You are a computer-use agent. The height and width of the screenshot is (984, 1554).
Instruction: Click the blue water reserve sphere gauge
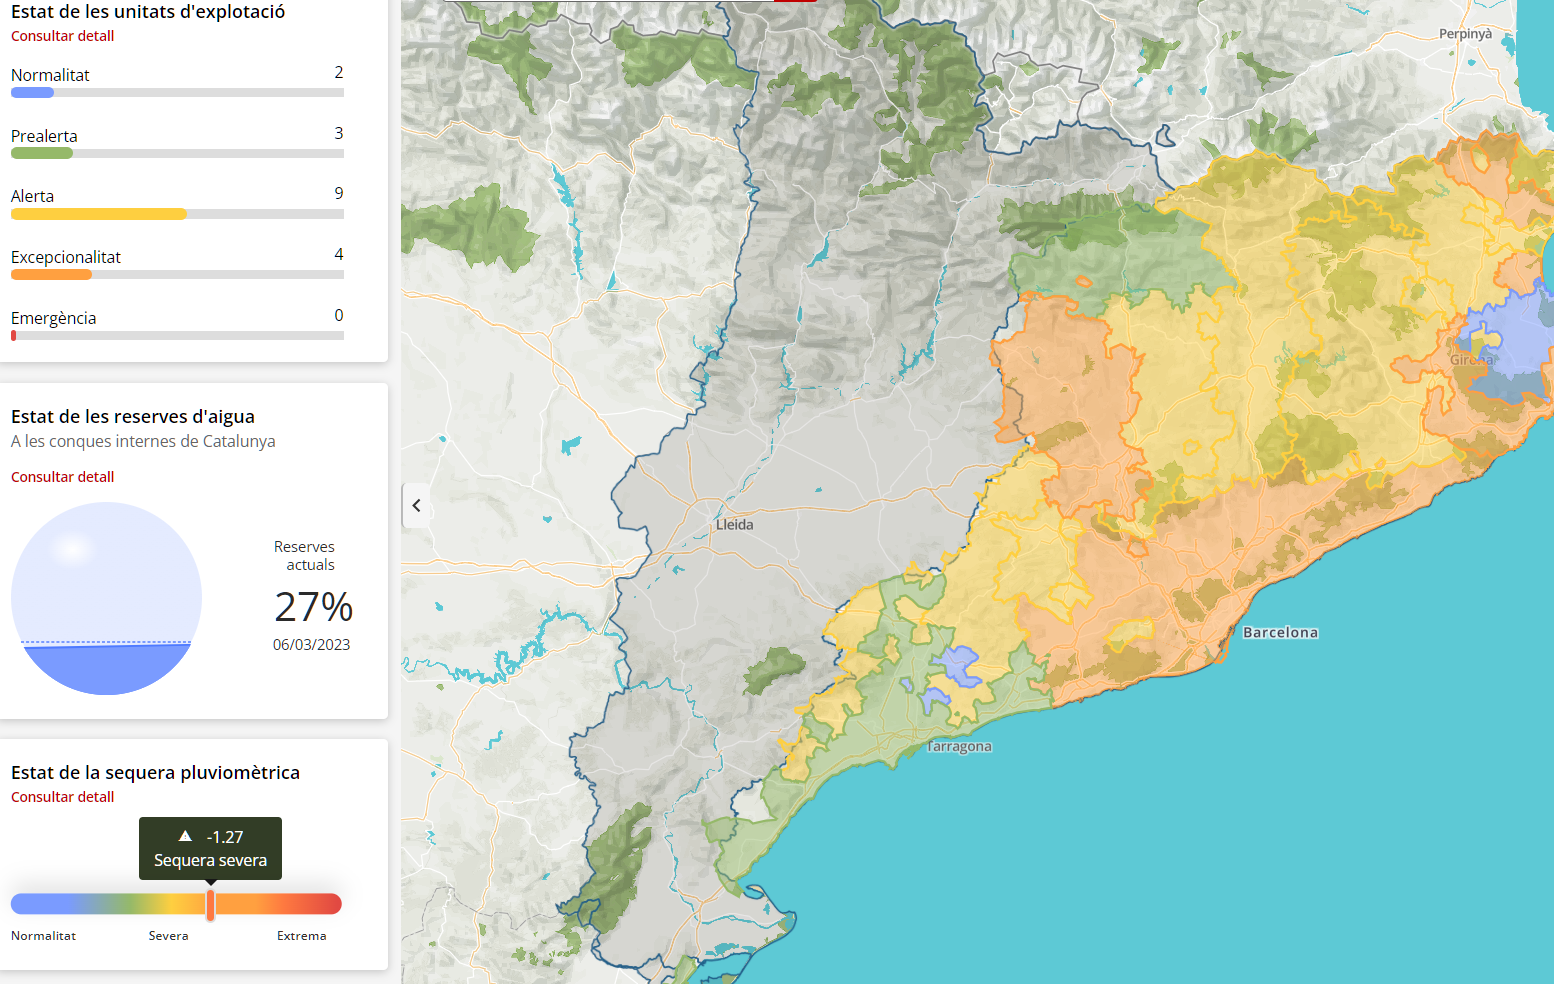click(x=106, y=597)
